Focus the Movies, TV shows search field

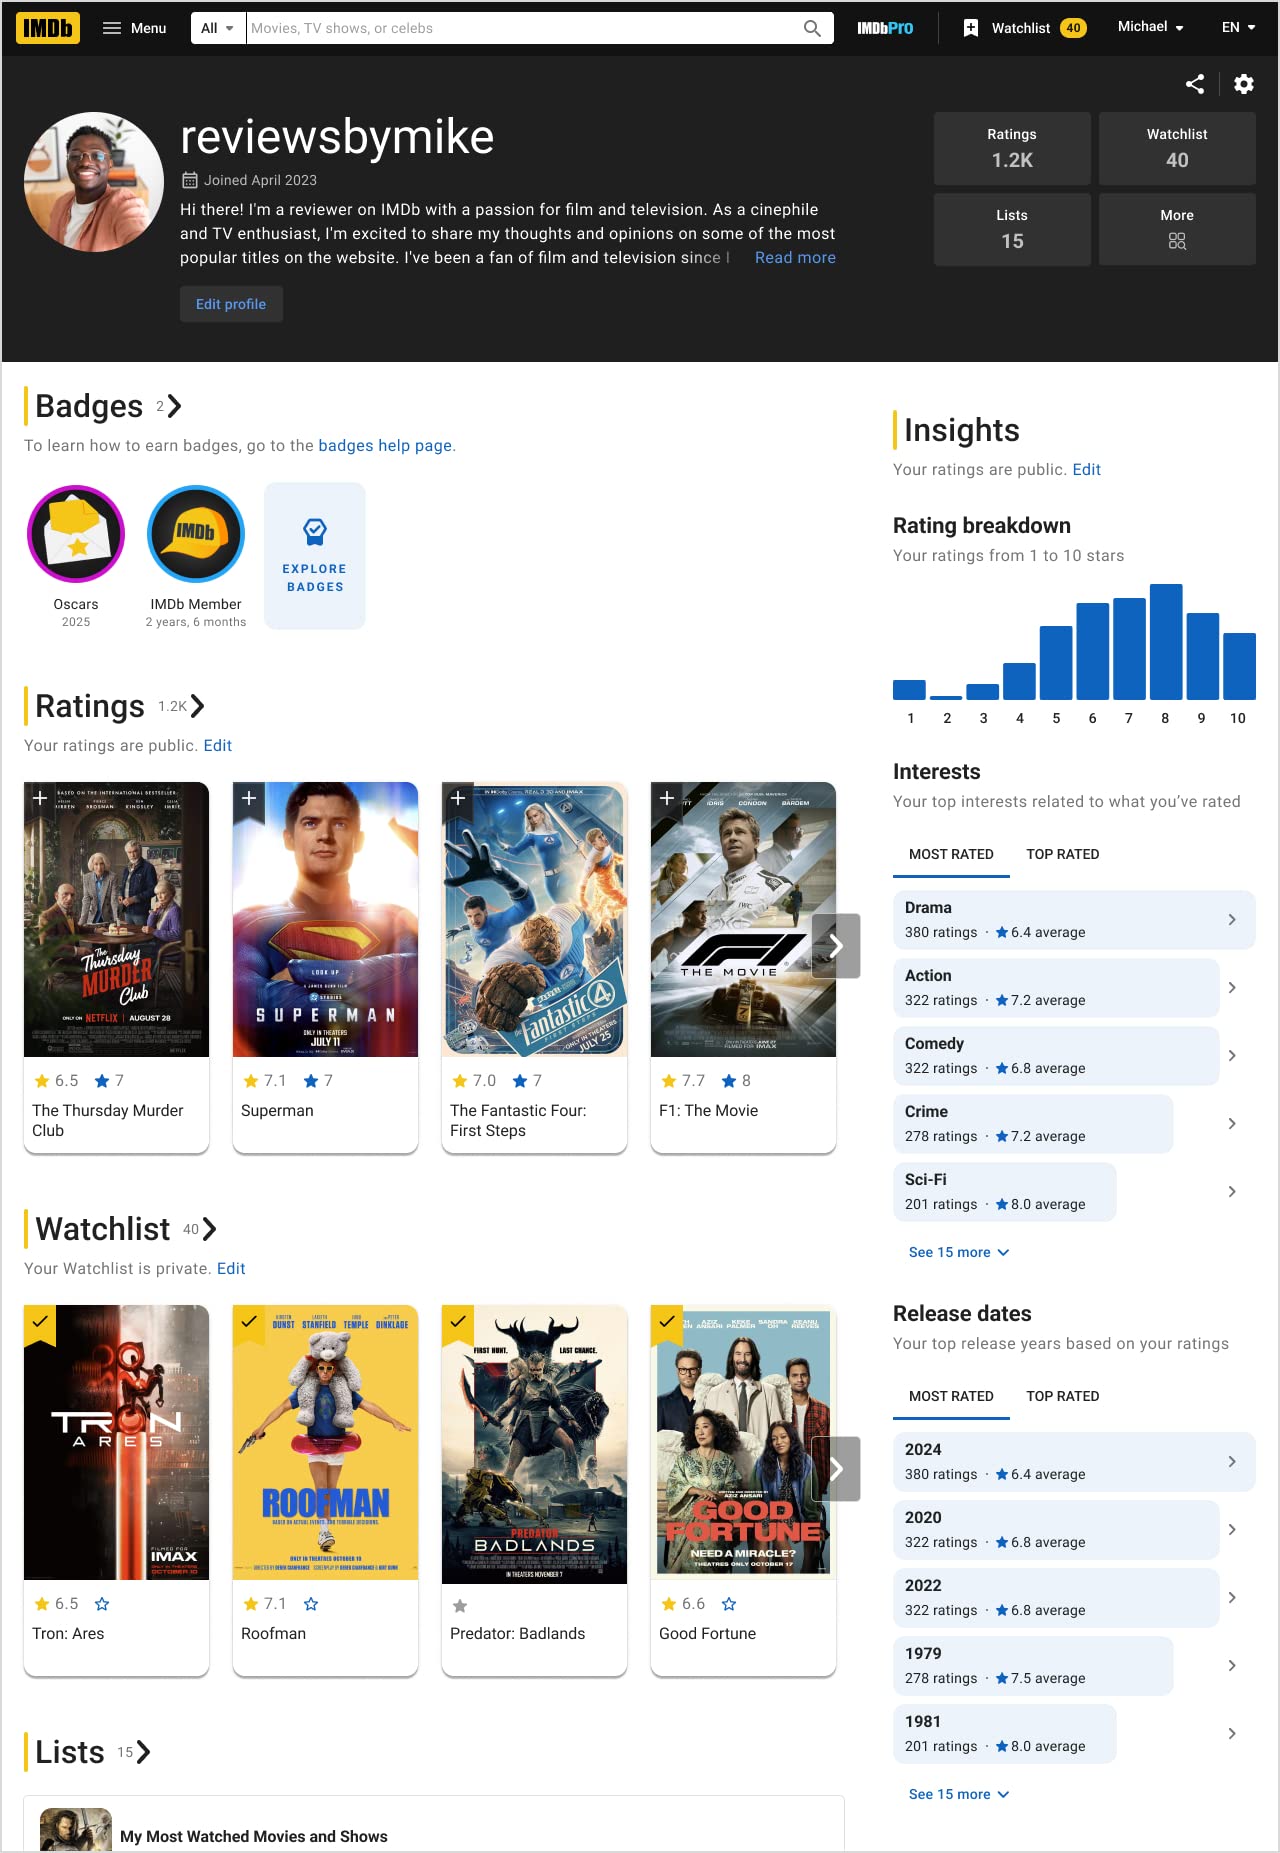[x=523, y=28]
